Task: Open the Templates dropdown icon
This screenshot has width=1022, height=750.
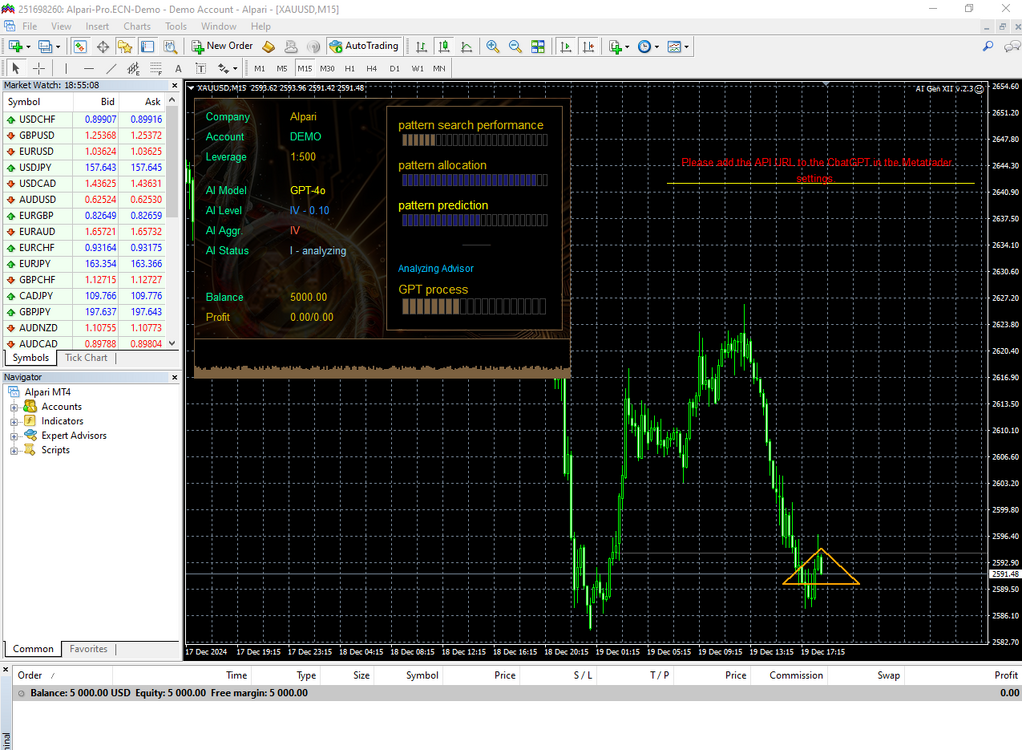Action: click(678, 46)
